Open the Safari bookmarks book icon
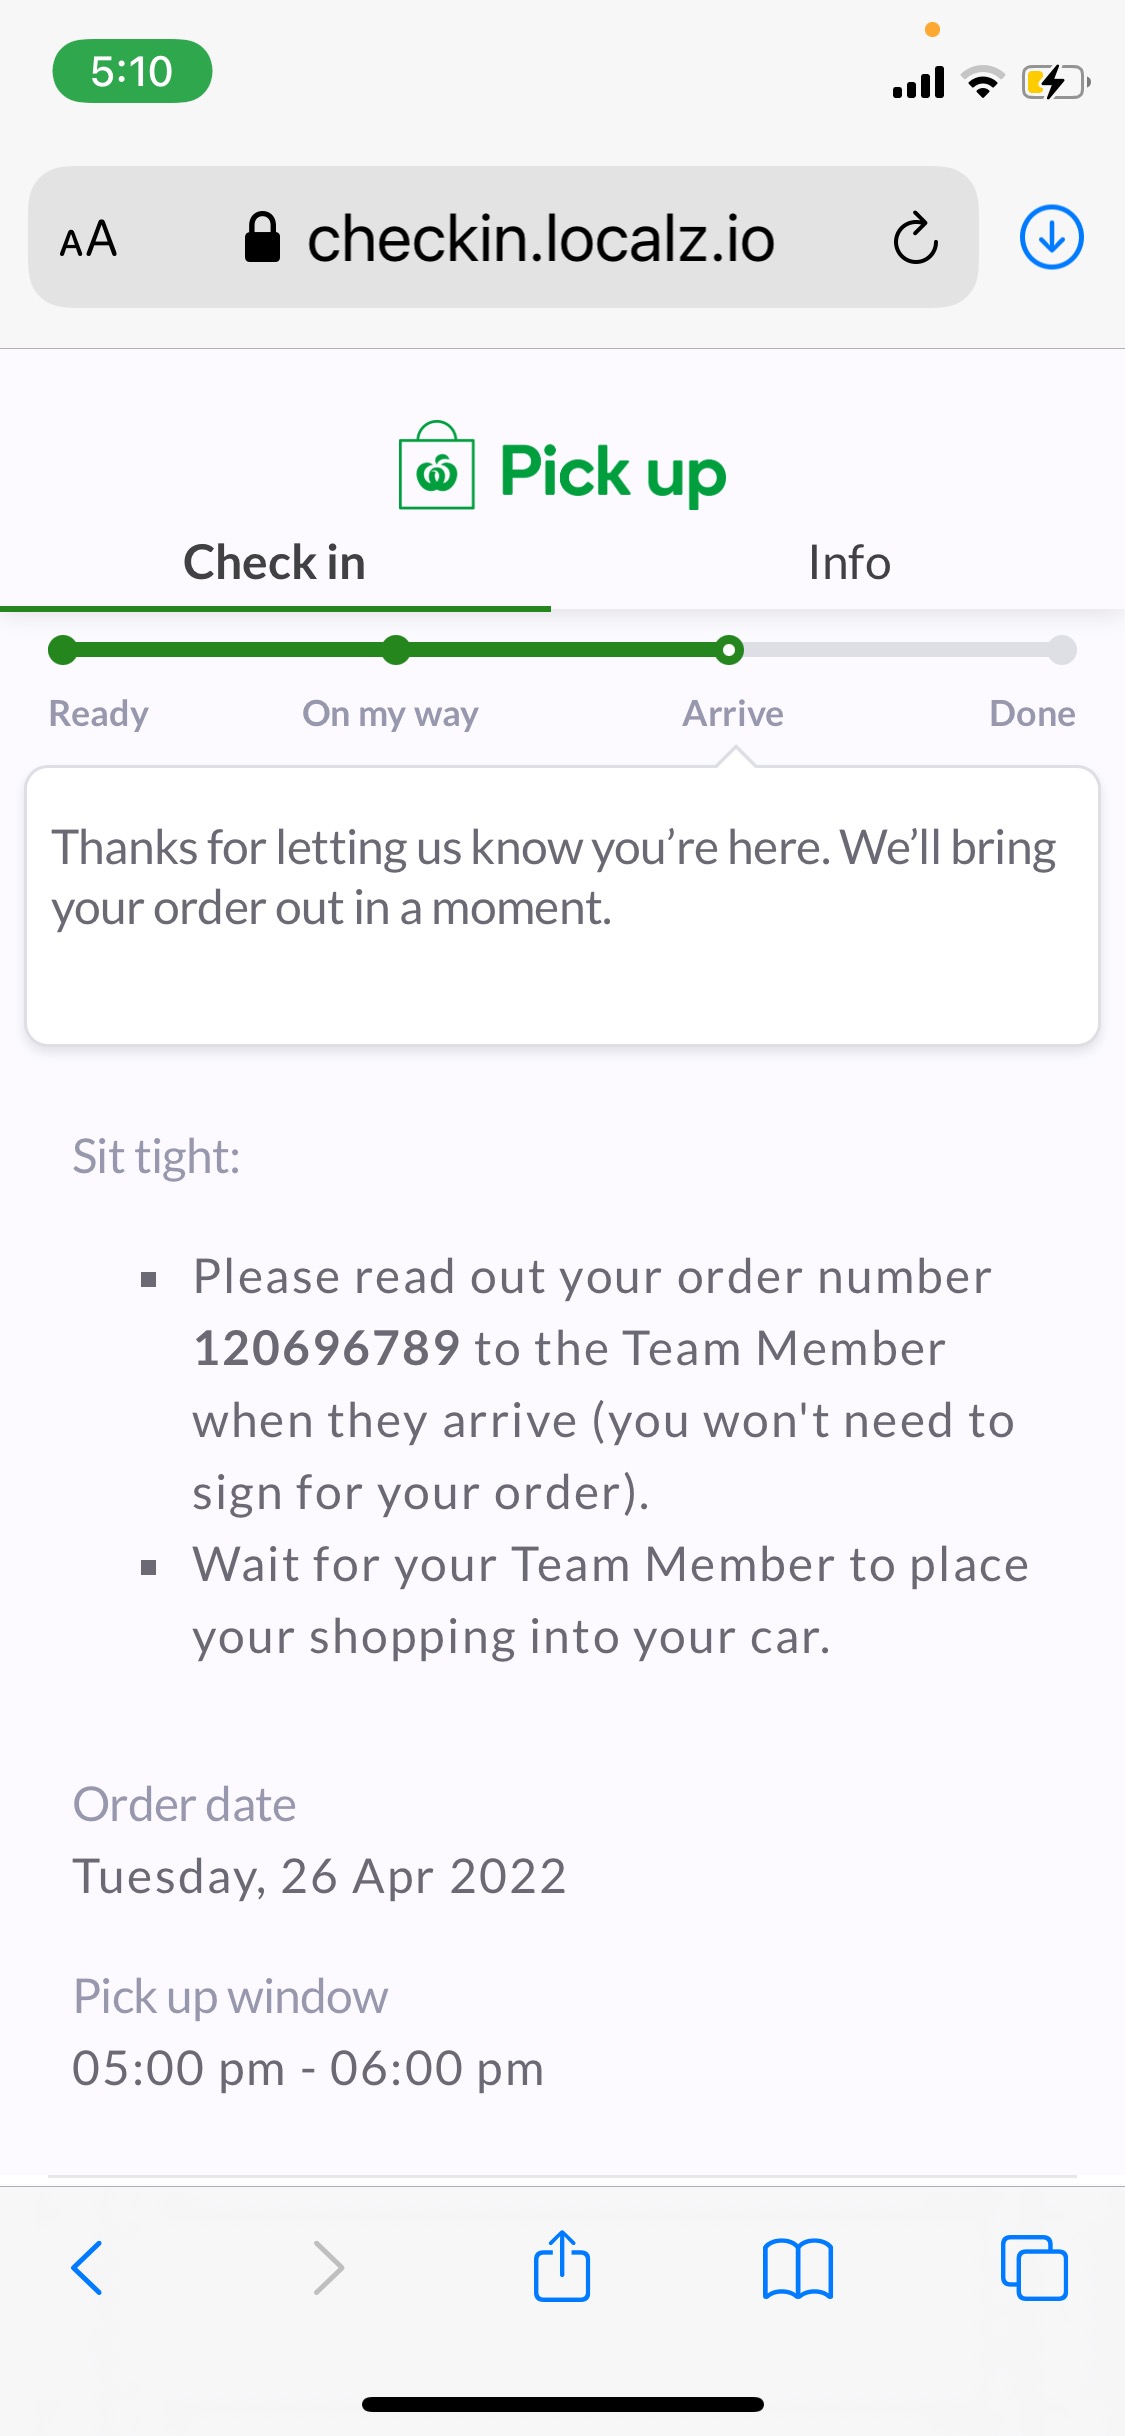1125x2436 pixels. (x=797, y=2267)
